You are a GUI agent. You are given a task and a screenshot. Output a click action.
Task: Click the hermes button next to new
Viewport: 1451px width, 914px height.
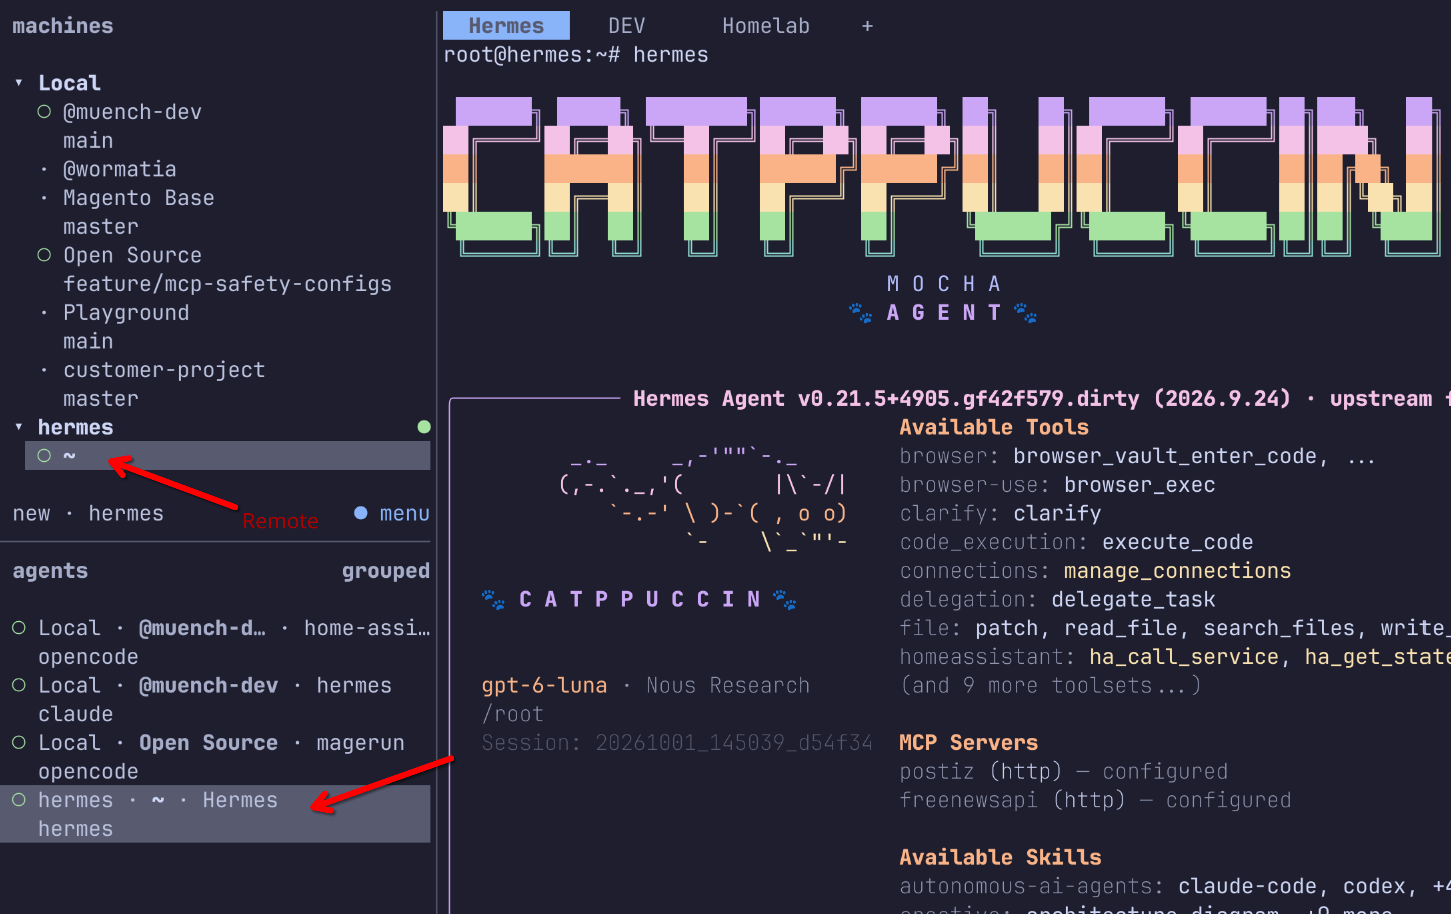click(126, 513)
